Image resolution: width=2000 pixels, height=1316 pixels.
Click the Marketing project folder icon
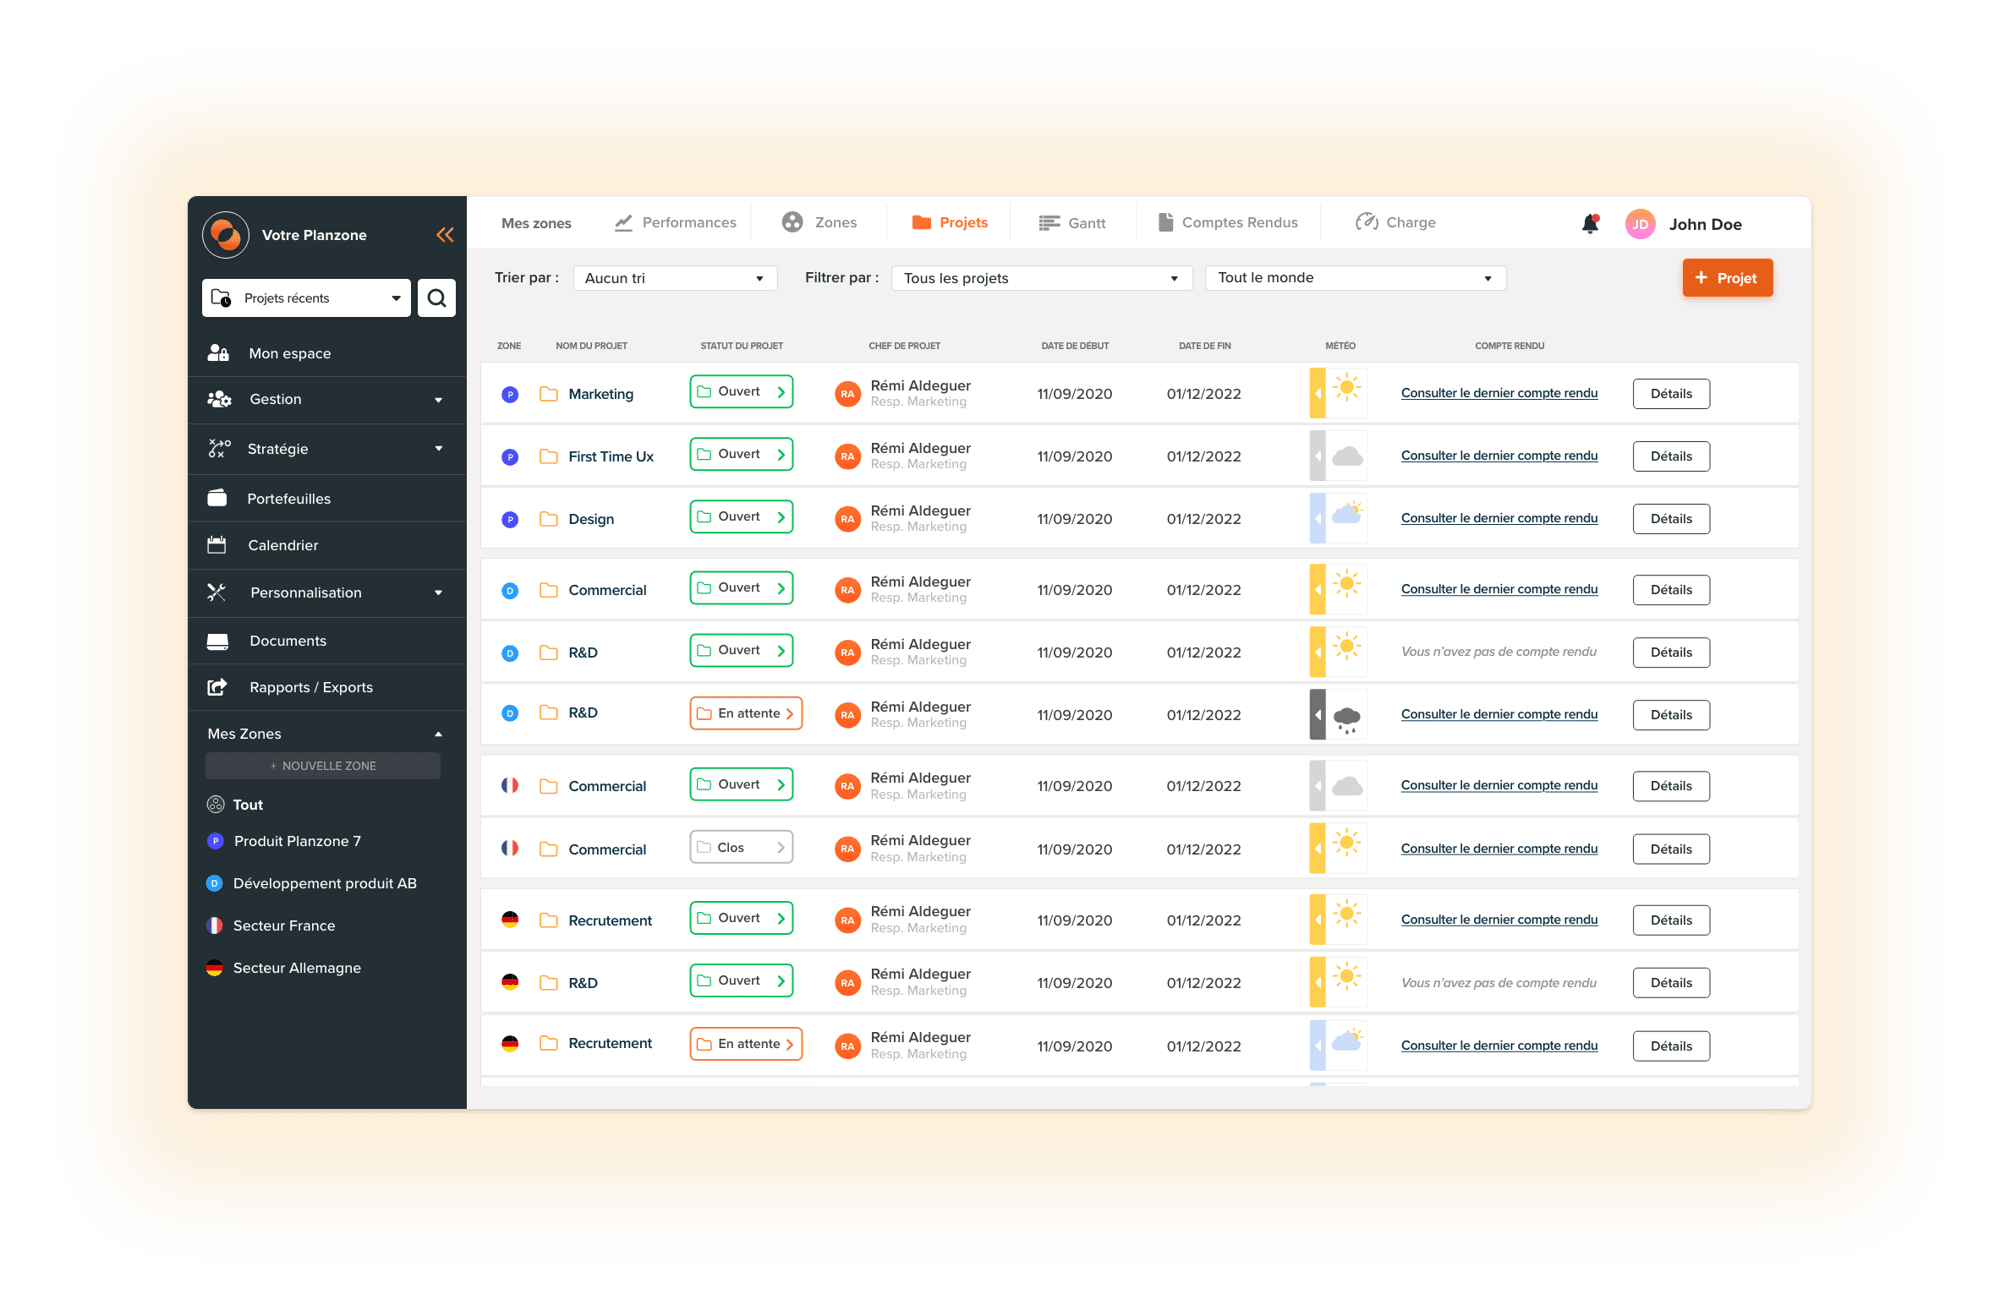tap(548, 394)
